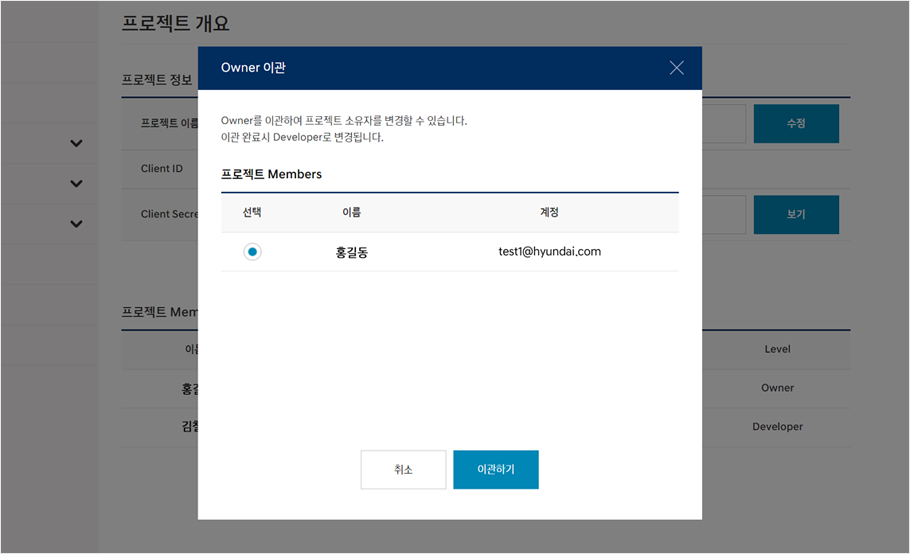This screenshot has height=554, width=910.
Task: Click the 이관하기 button
Action: tap(495, 469)
